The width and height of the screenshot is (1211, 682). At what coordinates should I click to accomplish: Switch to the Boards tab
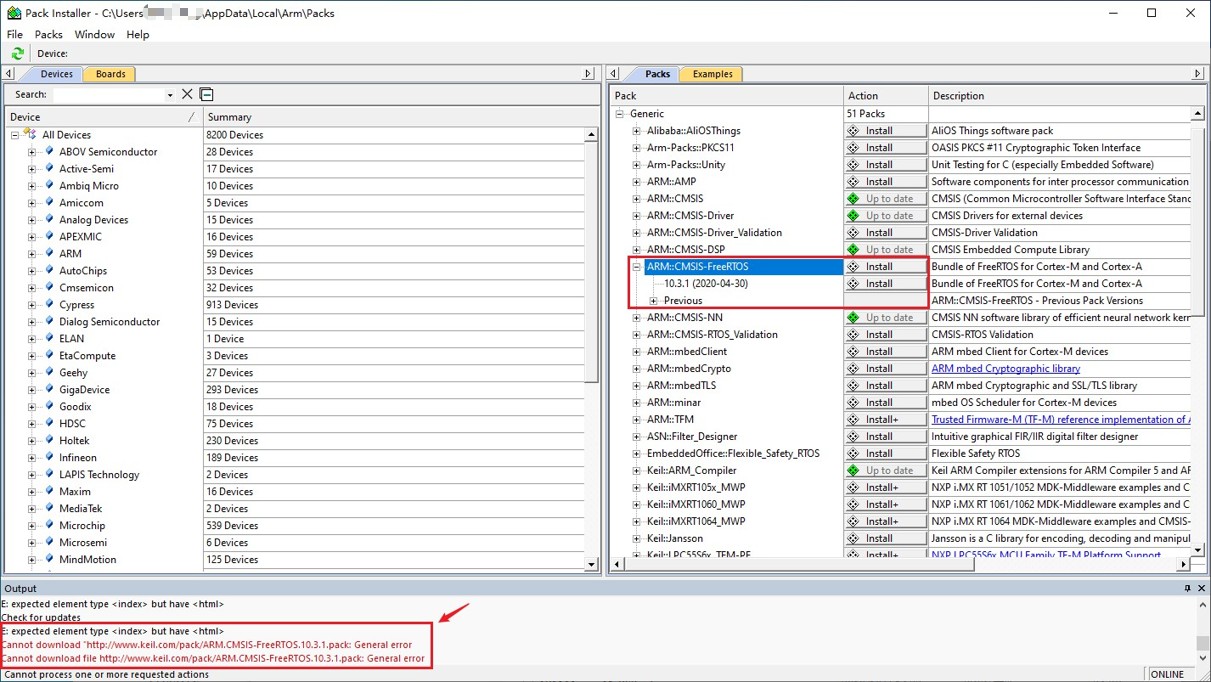pos(110,74)
